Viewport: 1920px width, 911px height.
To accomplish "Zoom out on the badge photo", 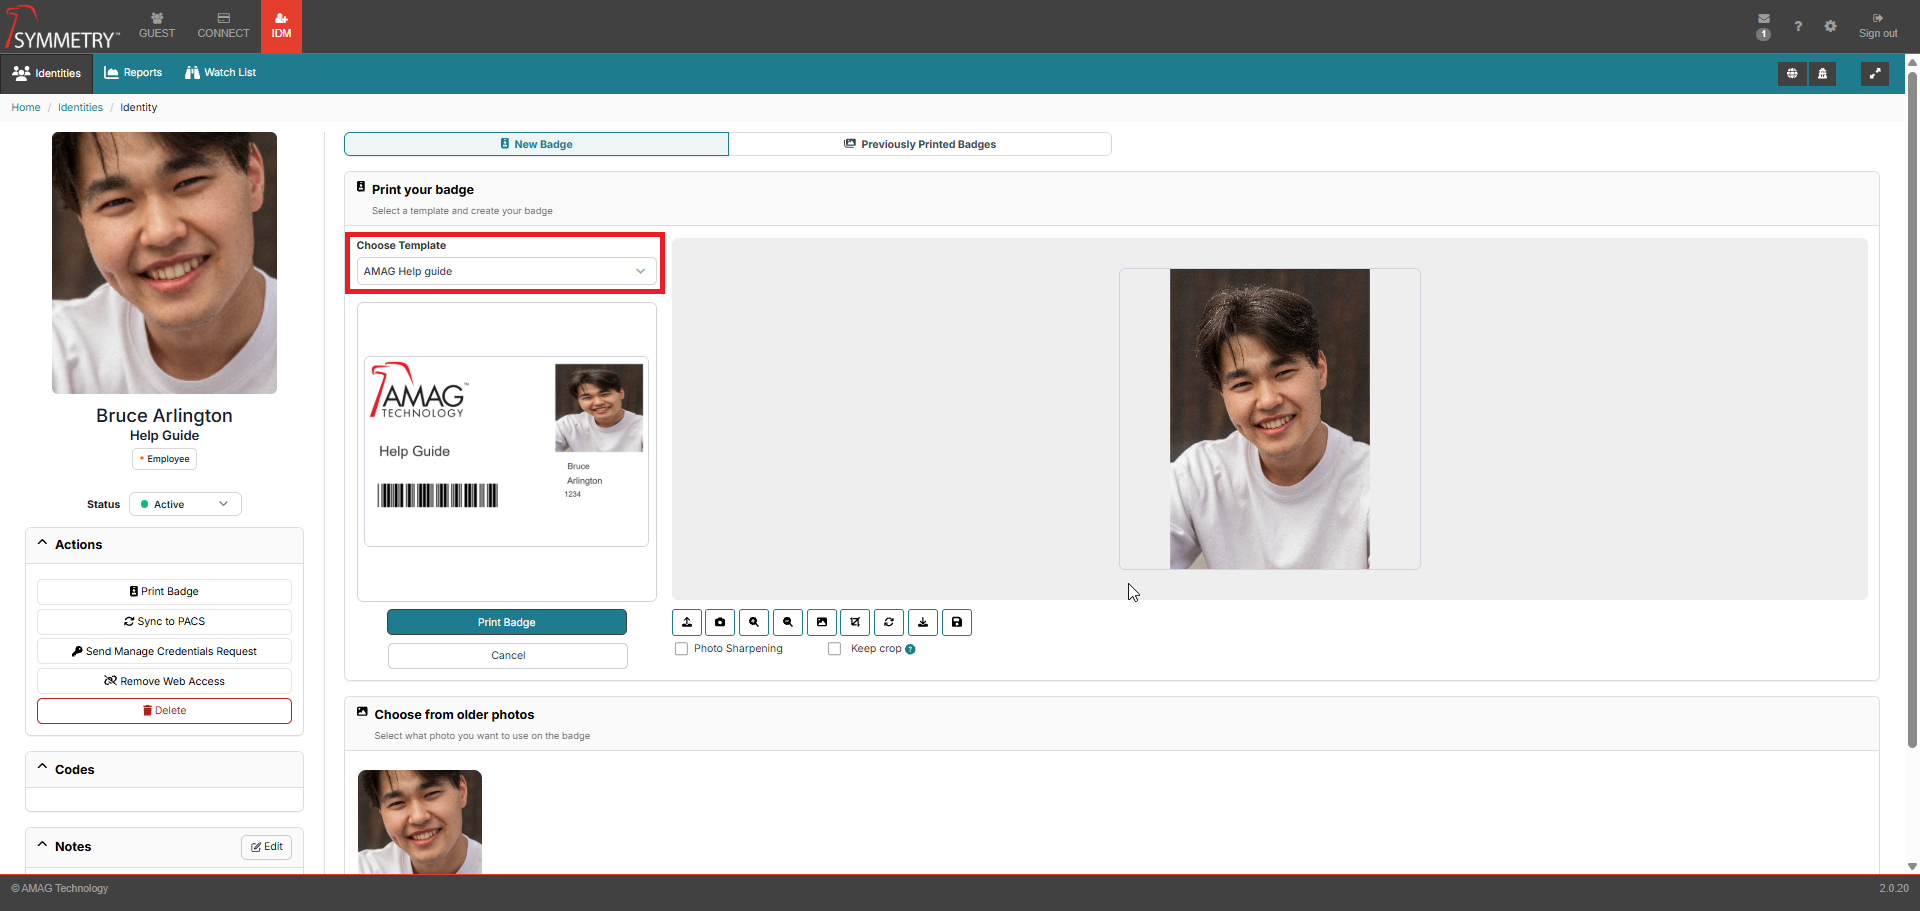I will [x=788, y=622].
